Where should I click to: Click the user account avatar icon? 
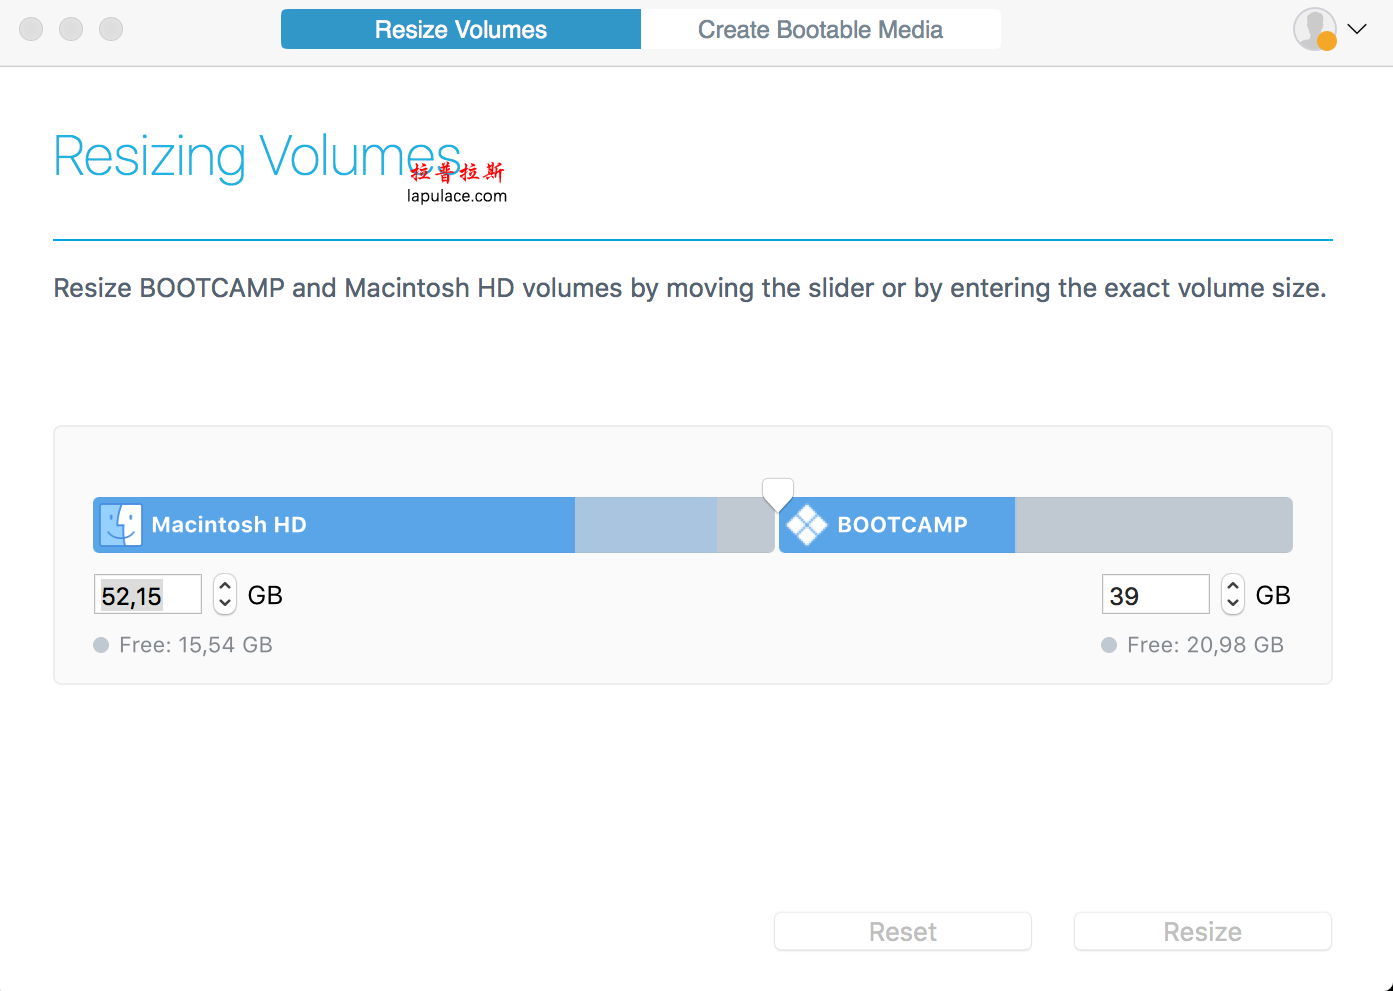click(1315, 29)
